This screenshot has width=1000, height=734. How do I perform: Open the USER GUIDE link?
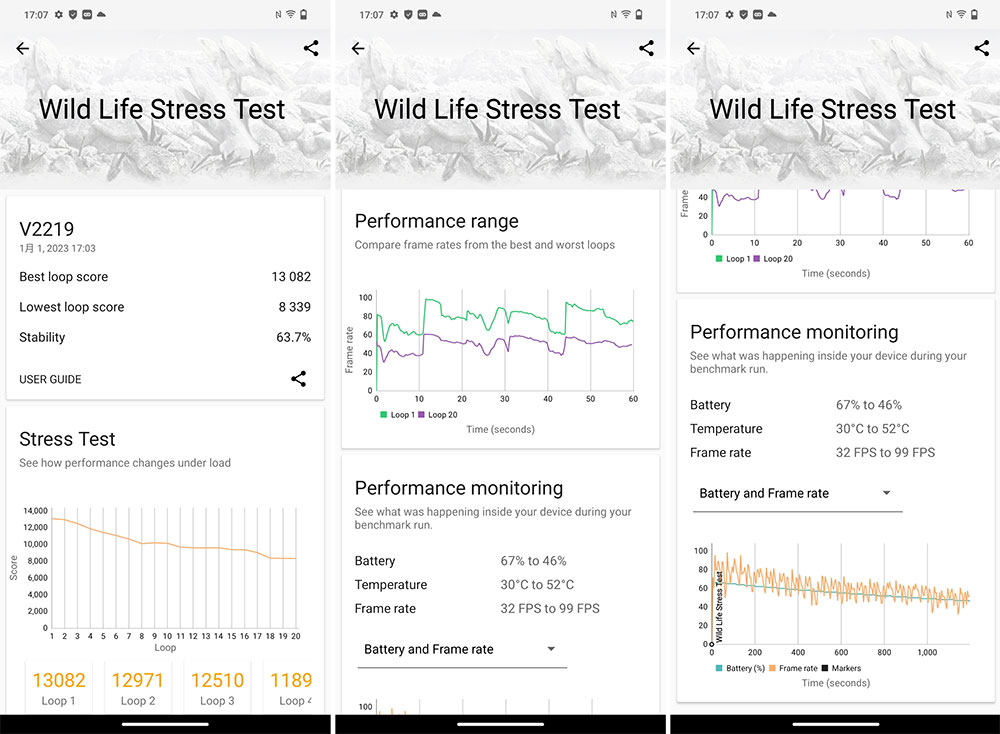[50, 379]
